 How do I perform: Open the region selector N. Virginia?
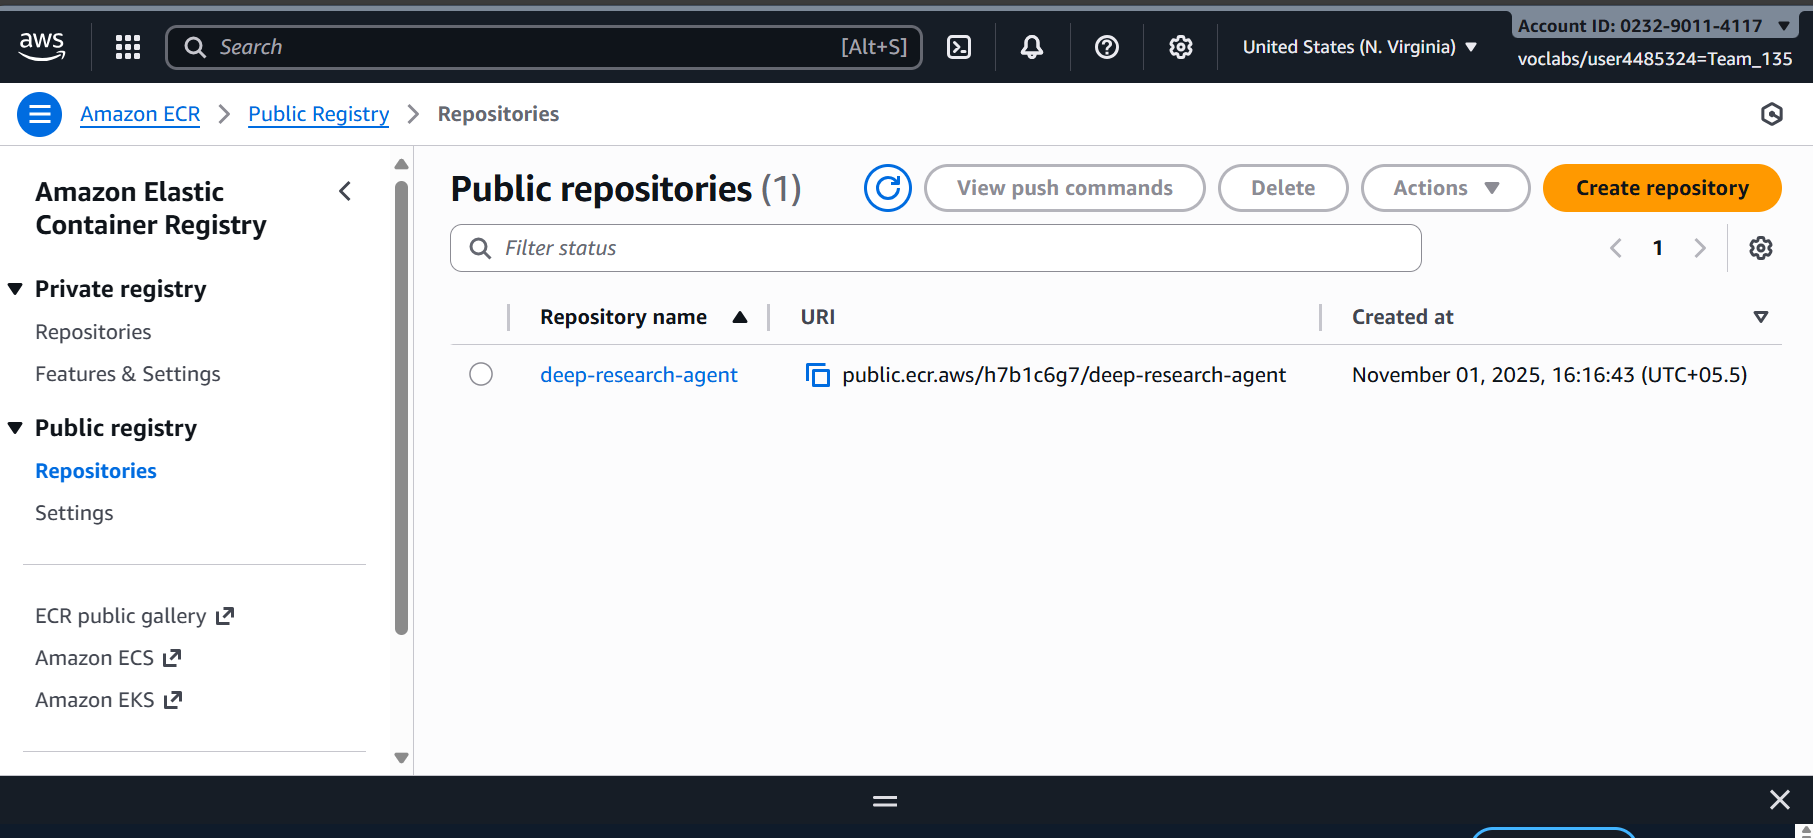coord(1359,47)
